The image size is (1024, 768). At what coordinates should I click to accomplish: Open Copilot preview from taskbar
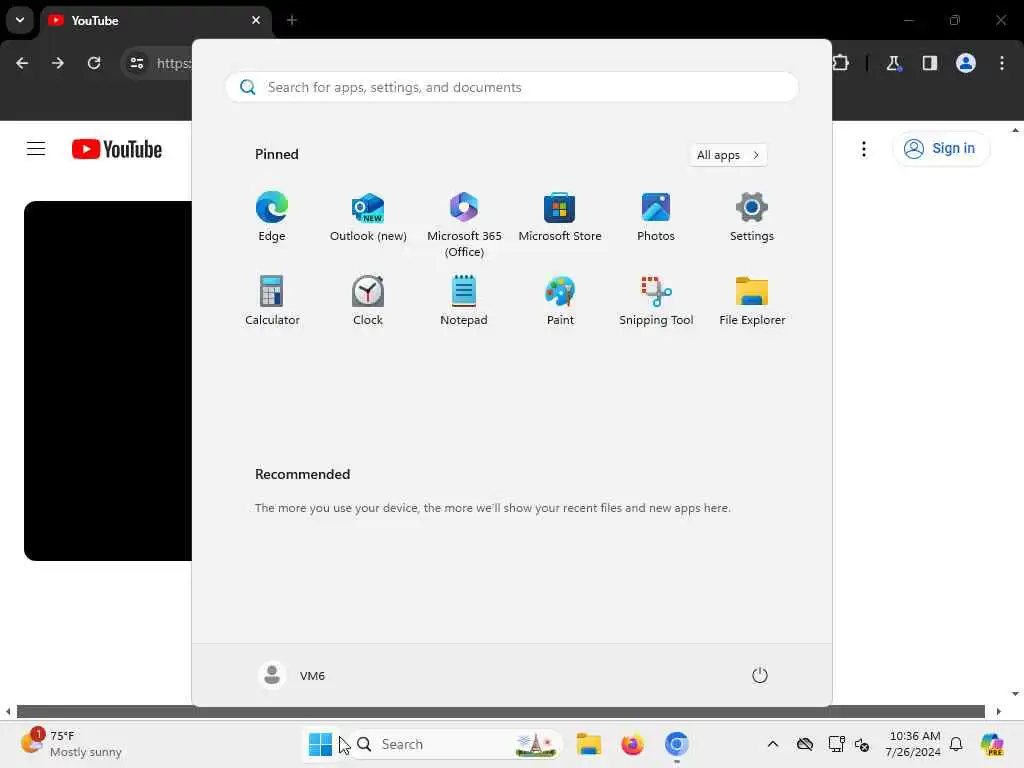[992, 744]
